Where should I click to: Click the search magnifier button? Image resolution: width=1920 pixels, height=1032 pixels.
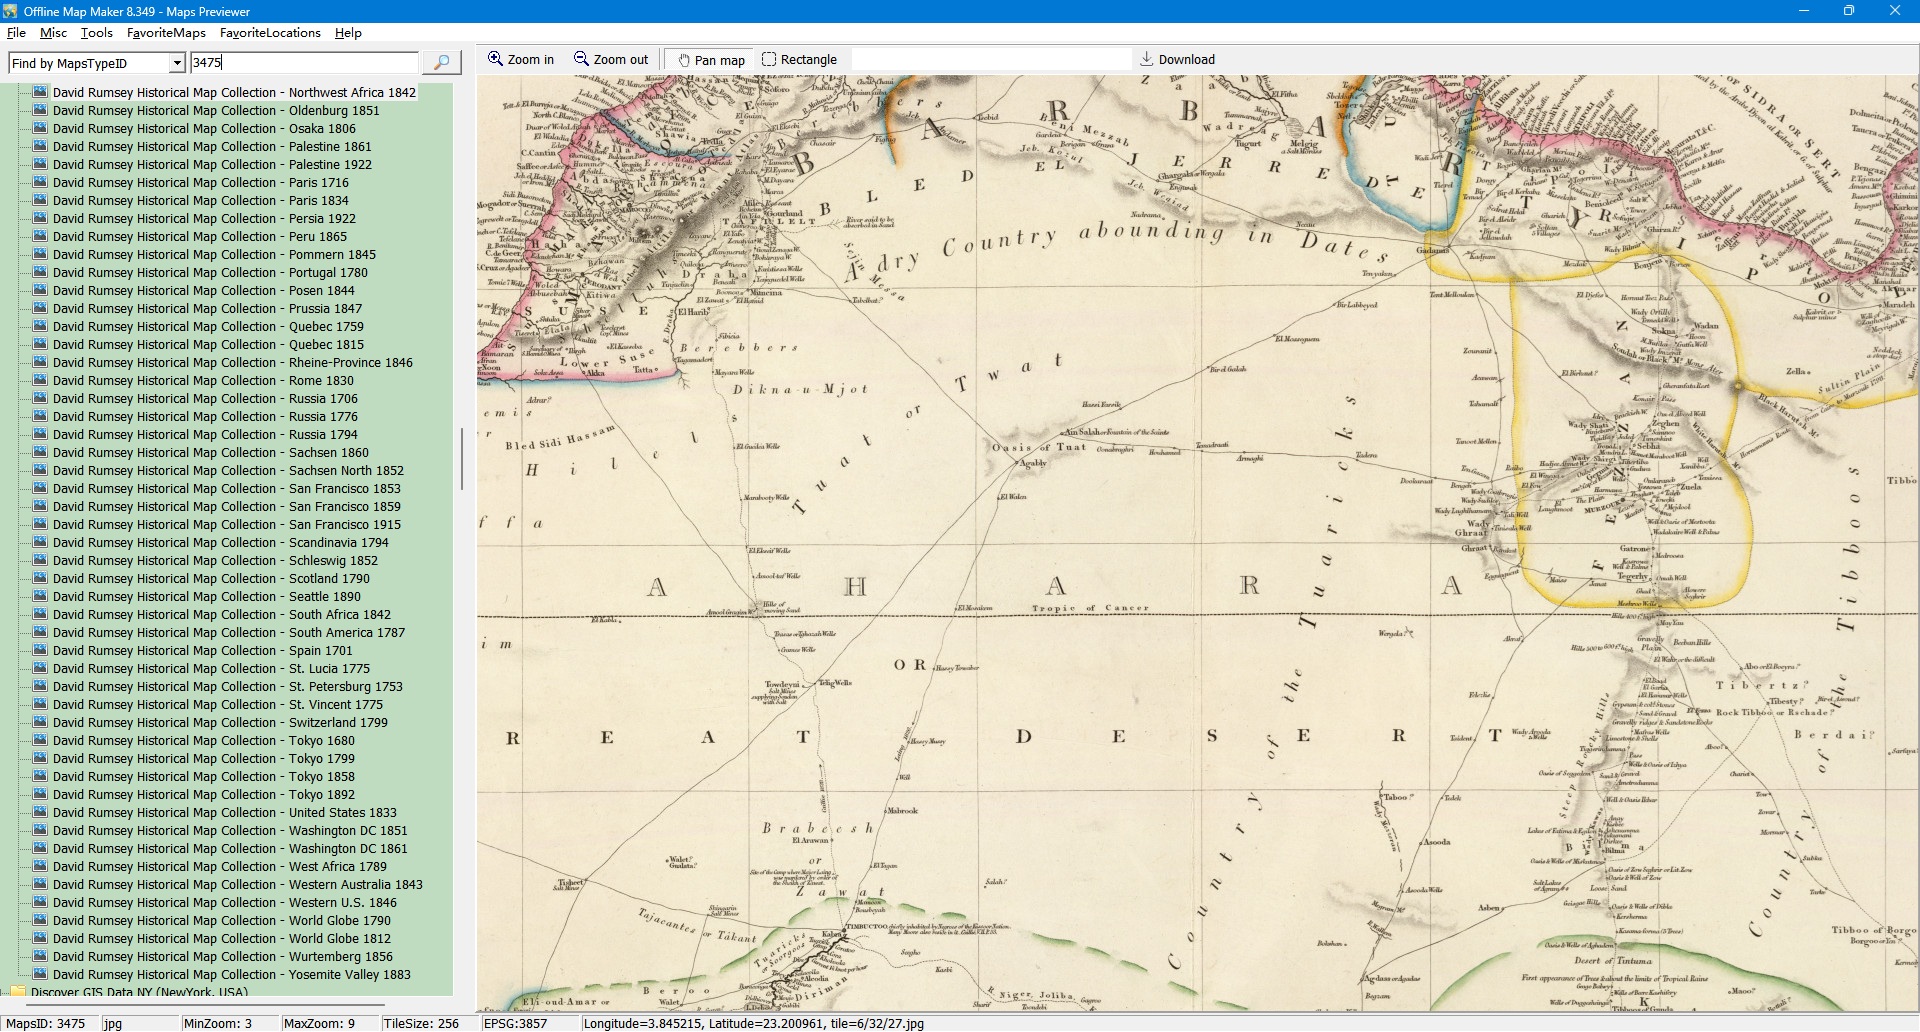pos(441,62)
